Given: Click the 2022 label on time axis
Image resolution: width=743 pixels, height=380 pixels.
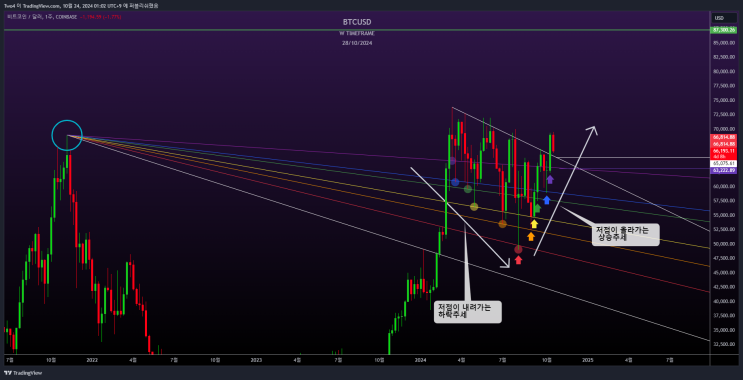Looking at the screenshot, I should [x=92, y=360].
